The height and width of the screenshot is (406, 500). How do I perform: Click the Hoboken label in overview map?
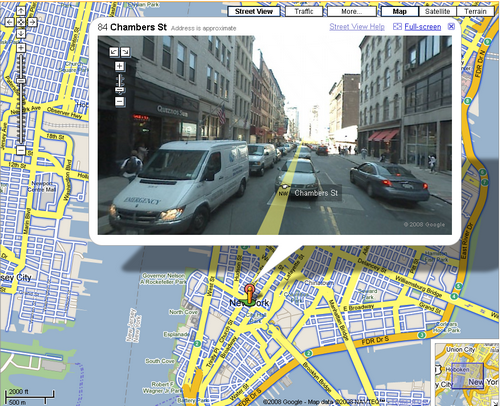[457, 370]
